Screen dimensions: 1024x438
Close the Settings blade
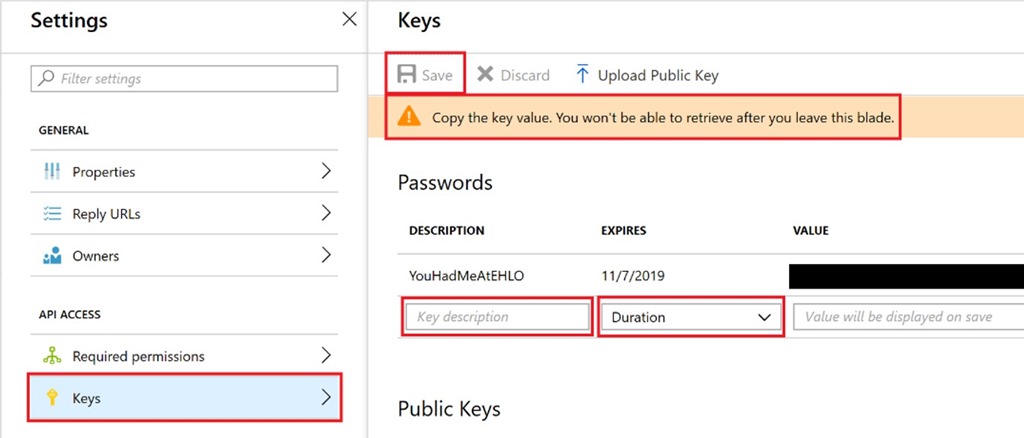click(x=349, y=19)
